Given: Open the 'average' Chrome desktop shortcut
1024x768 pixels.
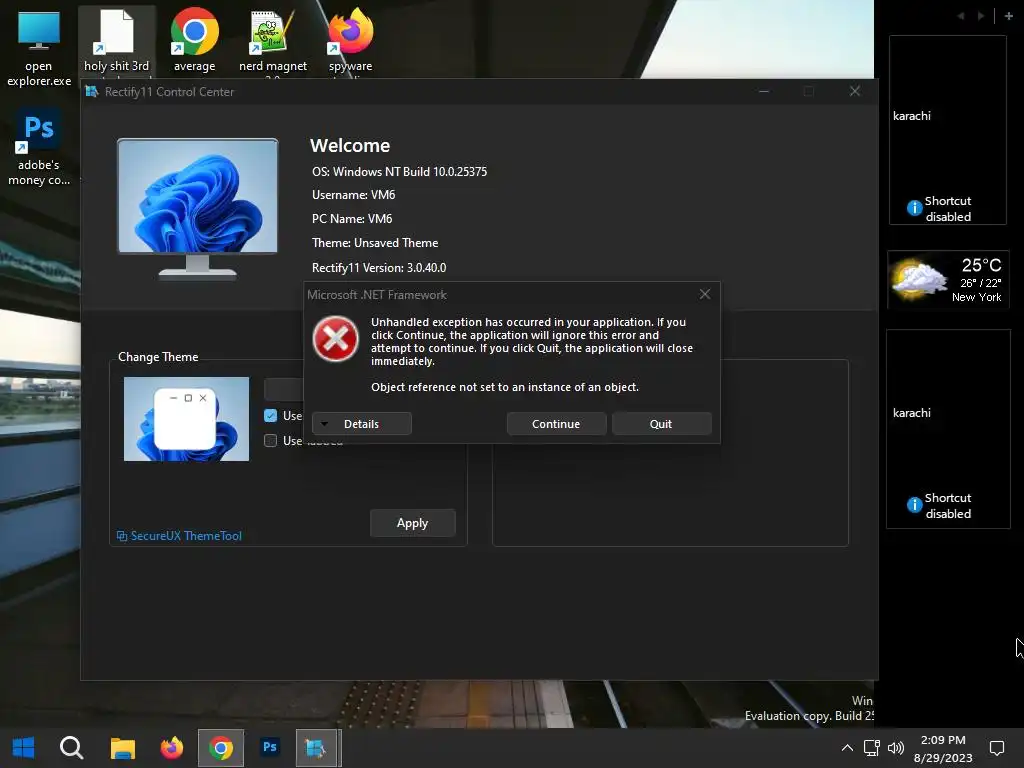Looking at the screenshot, I should pos(195,40).
